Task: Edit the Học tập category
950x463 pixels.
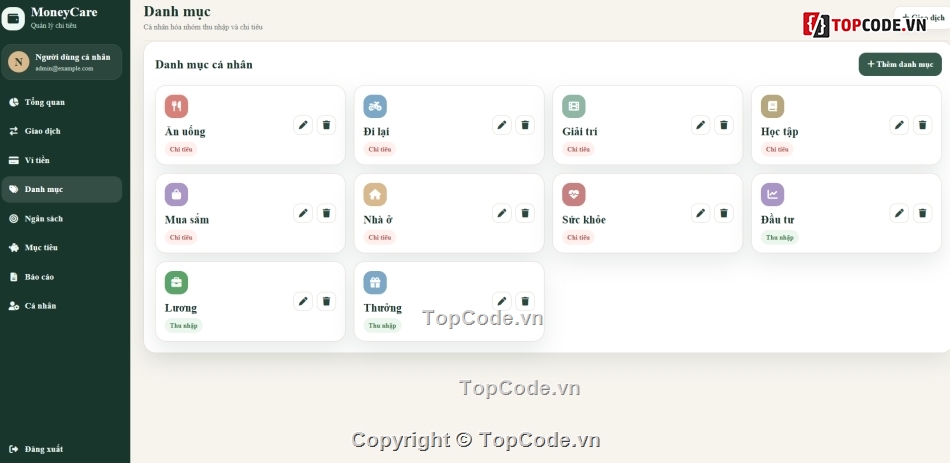Action: tap(899, 125)
